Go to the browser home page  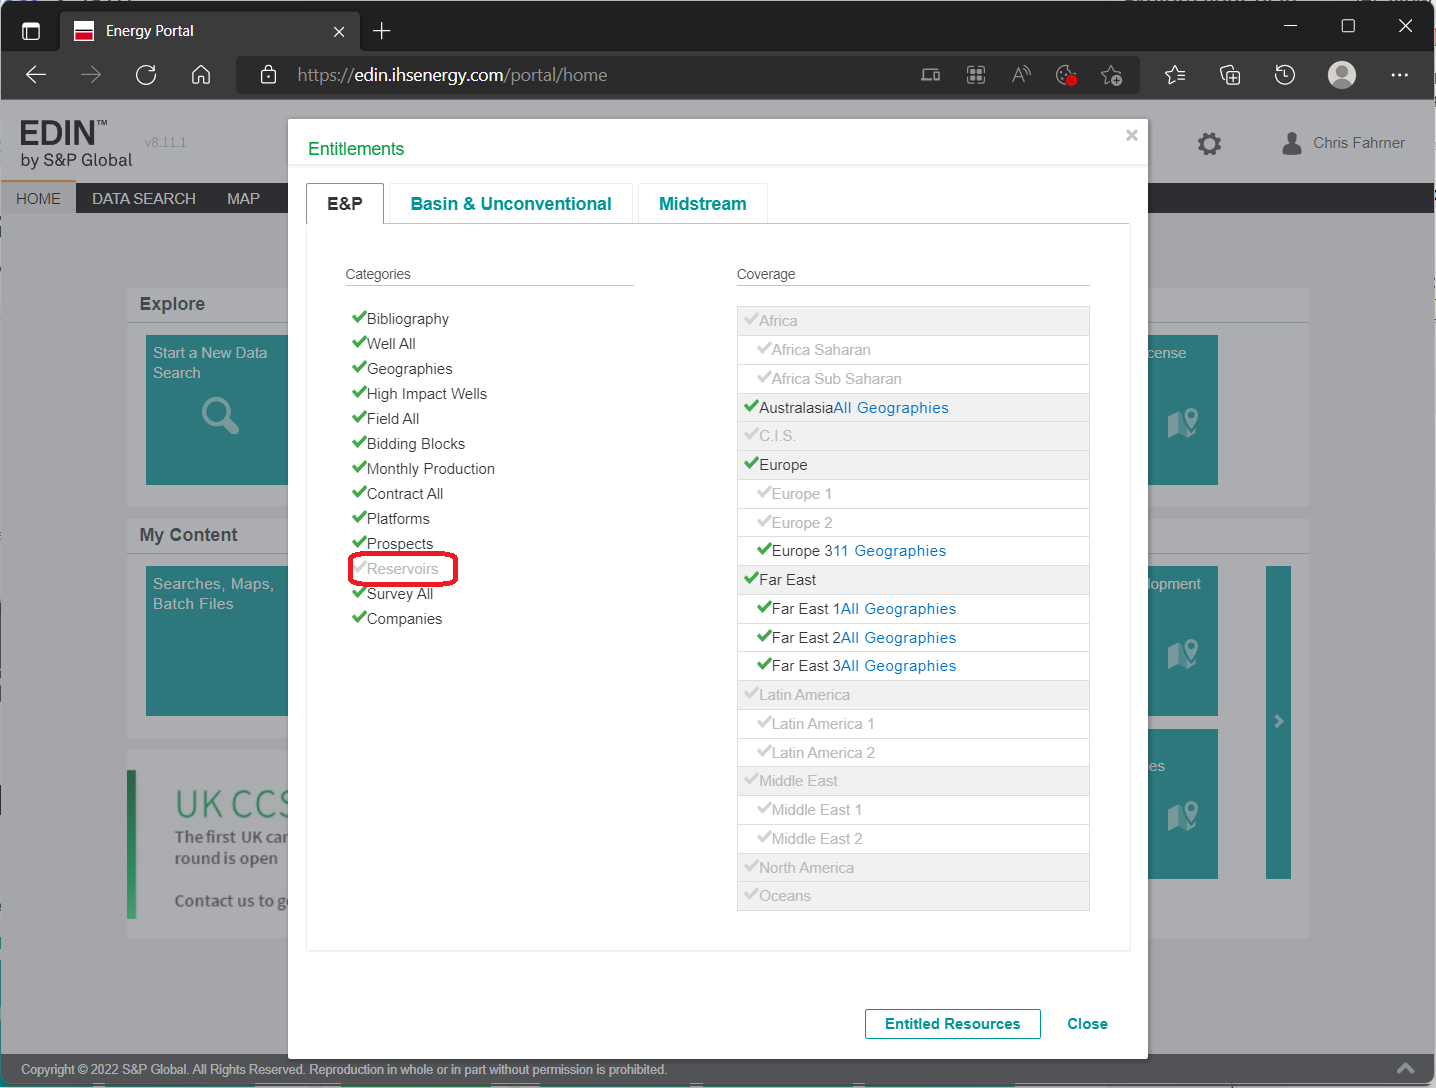pos(201,75)
